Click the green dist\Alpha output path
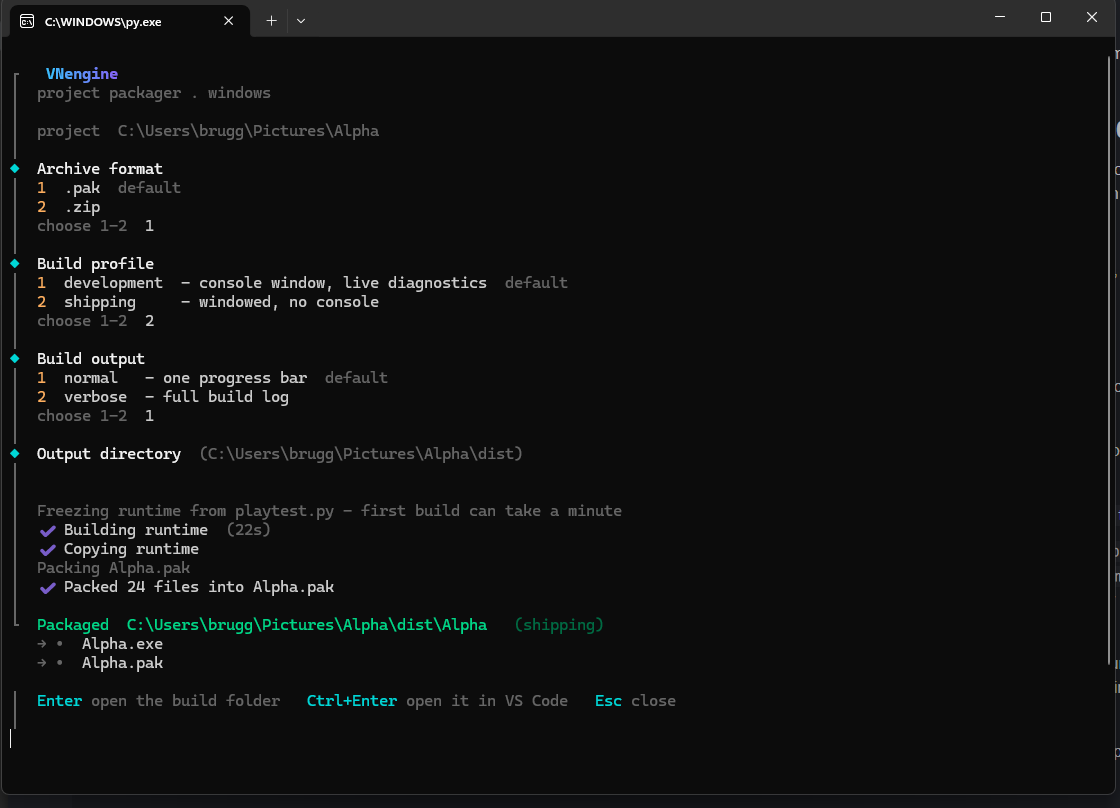The image size is (1120, 808). click(x=307, y=625)
